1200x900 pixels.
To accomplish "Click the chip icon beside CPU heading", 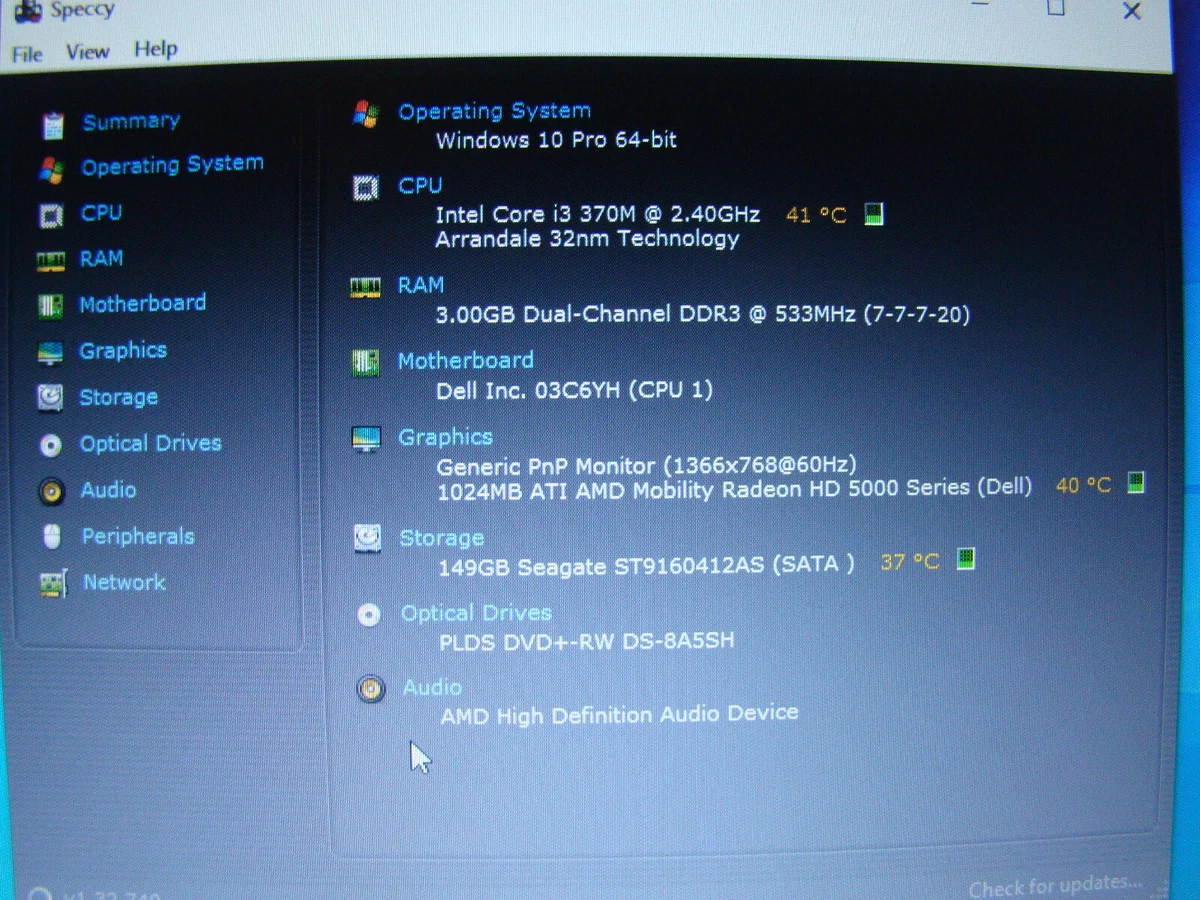I will [x=366, y=188].
